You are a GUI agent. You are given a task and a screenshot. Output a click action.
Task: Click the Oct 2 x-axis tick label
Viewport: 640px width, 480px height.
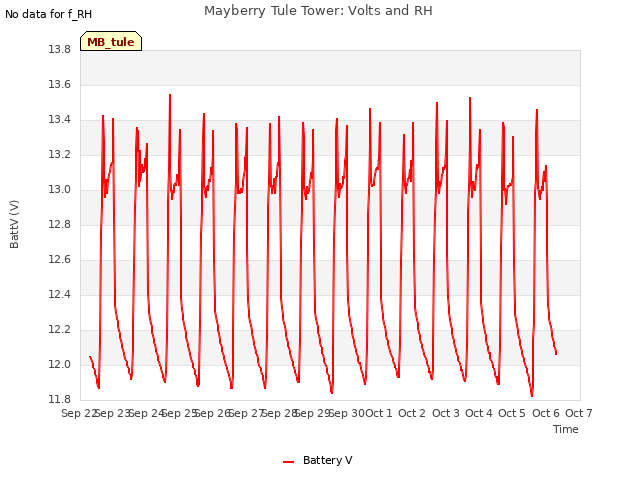412,413
